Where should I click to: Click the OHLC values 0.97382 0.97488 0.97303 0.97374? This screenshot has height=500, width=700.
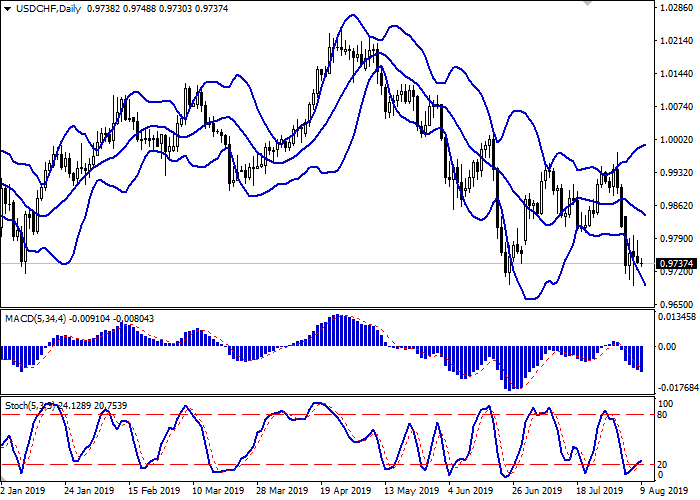click(157, 9)
